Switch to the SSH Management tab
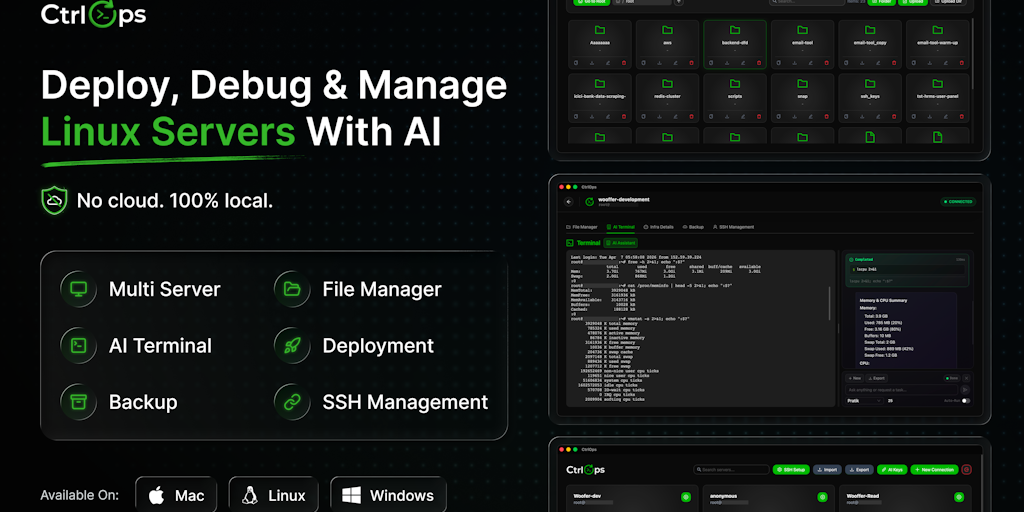Screen dimensions: 1024x512 click(734, 227)
